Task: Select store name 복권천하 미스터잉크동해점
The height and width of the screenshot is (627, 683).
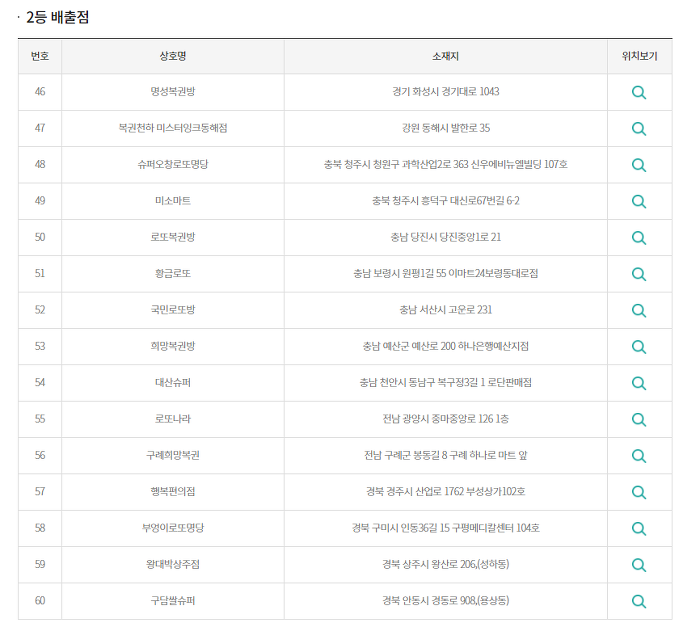Action: 173,128
